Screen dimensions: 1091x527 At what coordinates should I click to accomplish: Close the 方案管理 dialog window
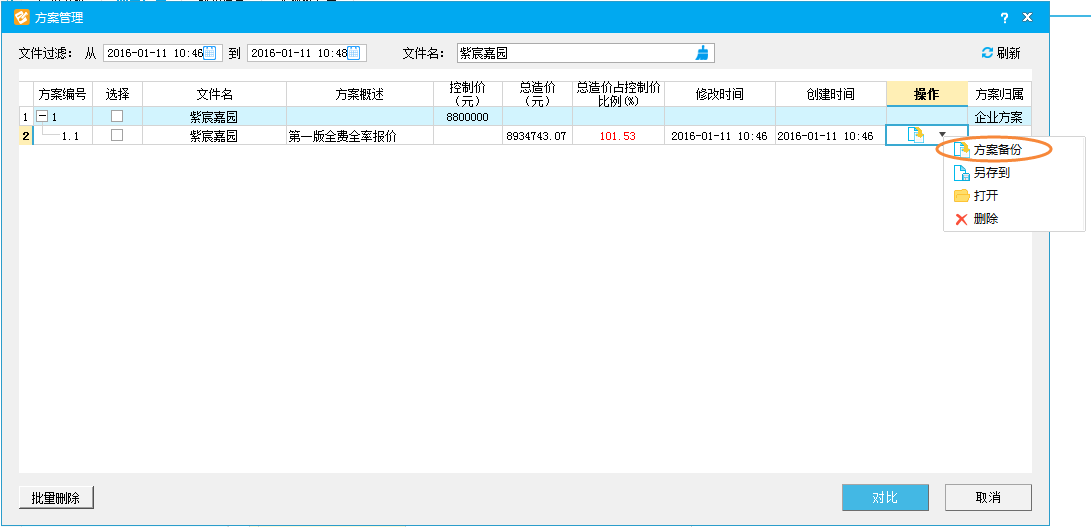(x=1027, y=18)
